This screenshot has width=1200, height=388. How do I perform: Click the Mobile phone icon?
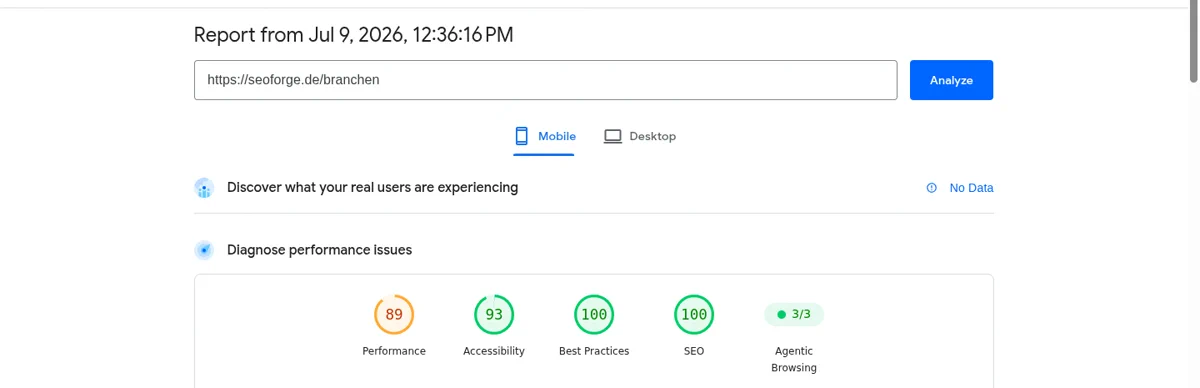click(x=521, y=136)
